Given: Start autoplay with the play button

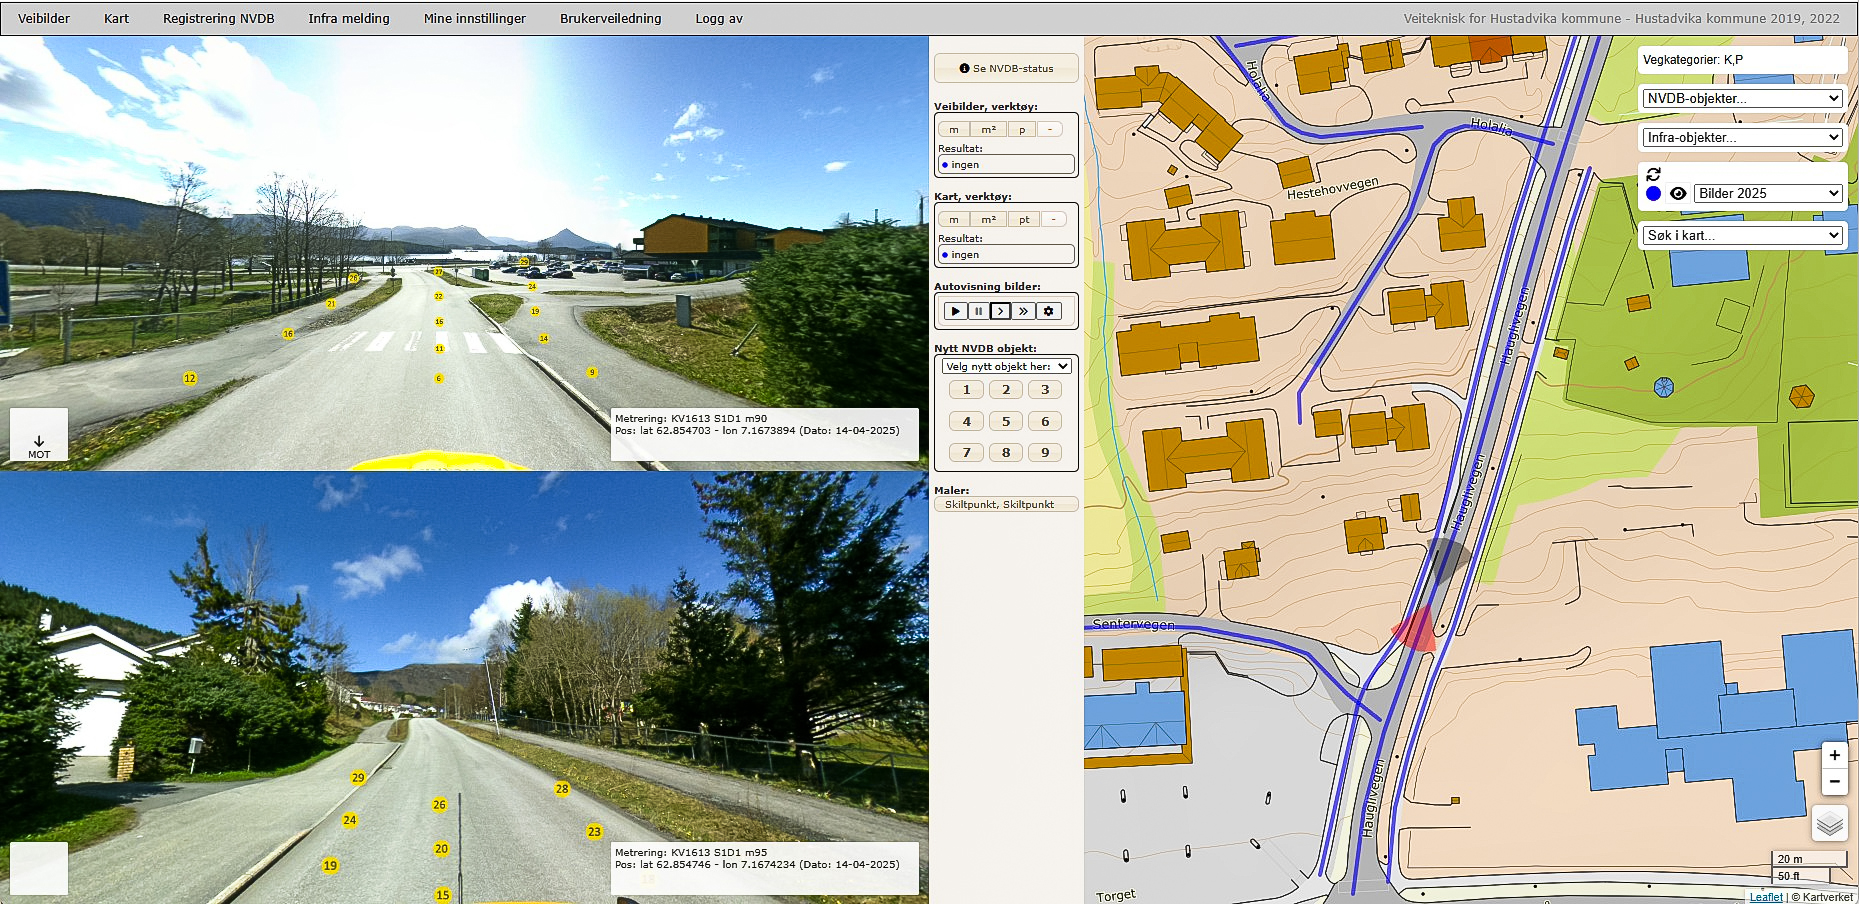Looking at the screenshot, I should click(x=955, y=311).
